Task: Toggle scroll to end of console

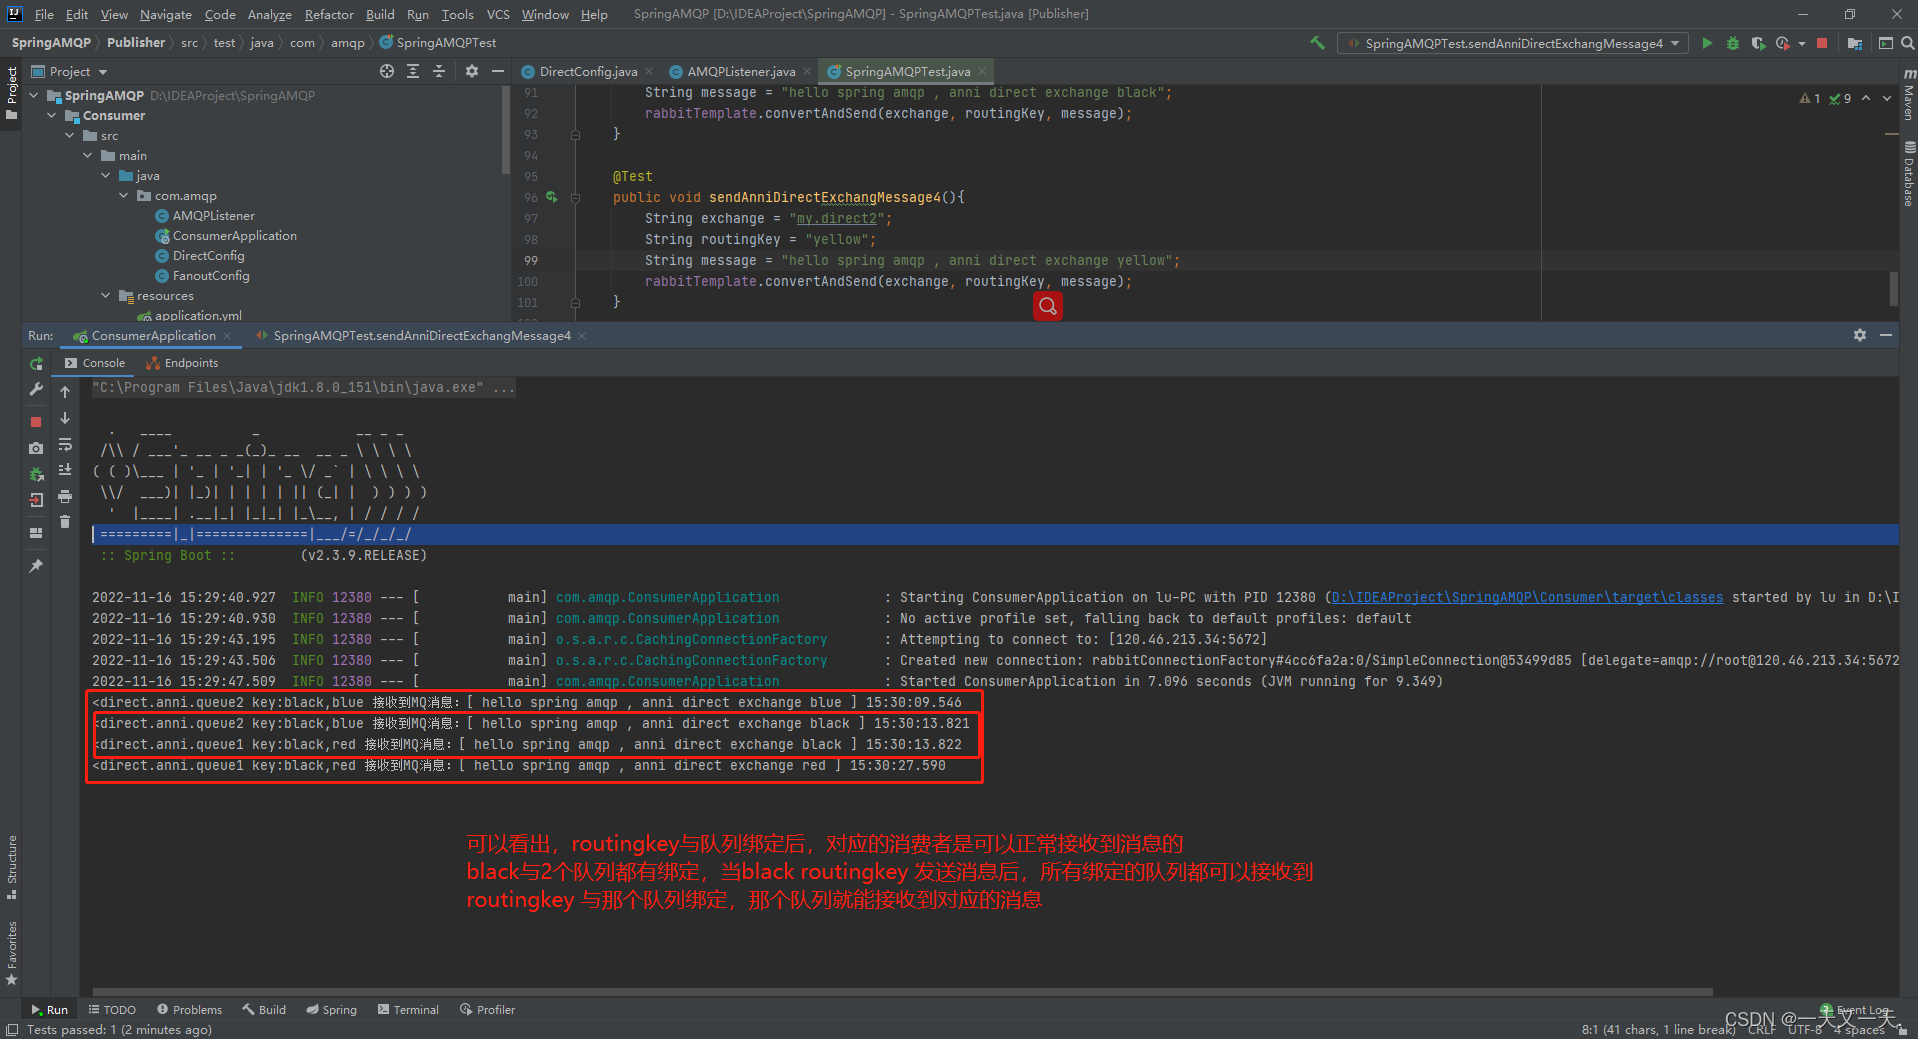Action: [x=65, y=470]
